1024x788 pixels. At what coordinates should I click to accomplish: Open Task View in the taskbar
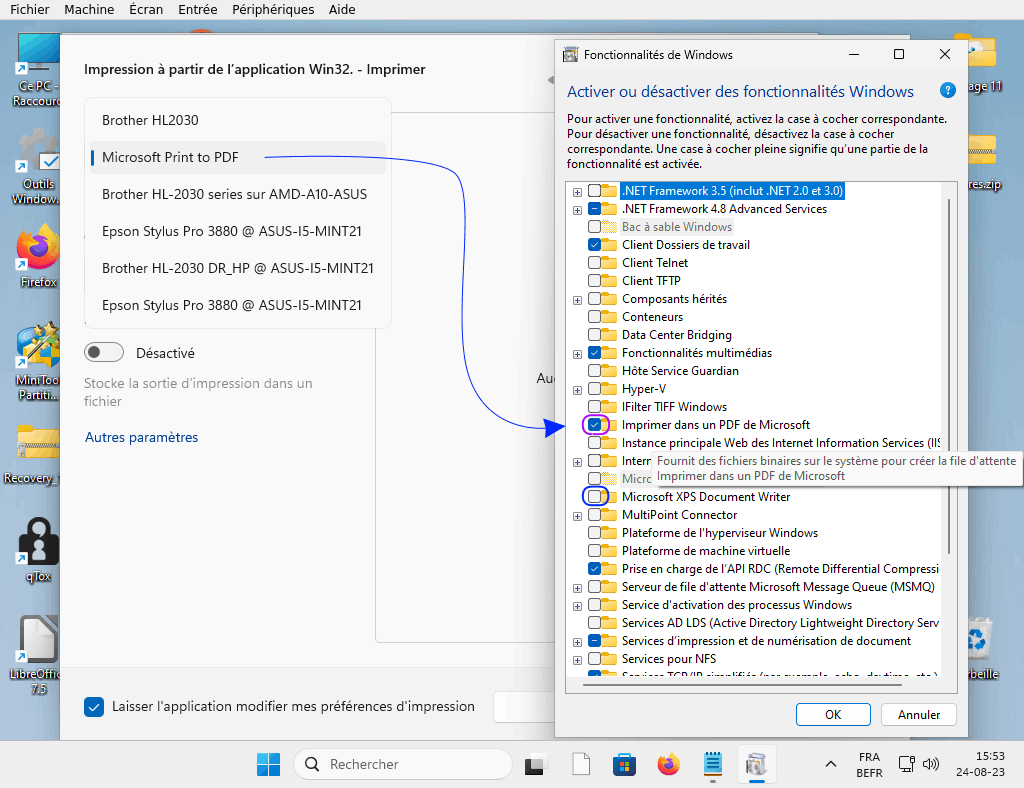(x=536, y=764)
